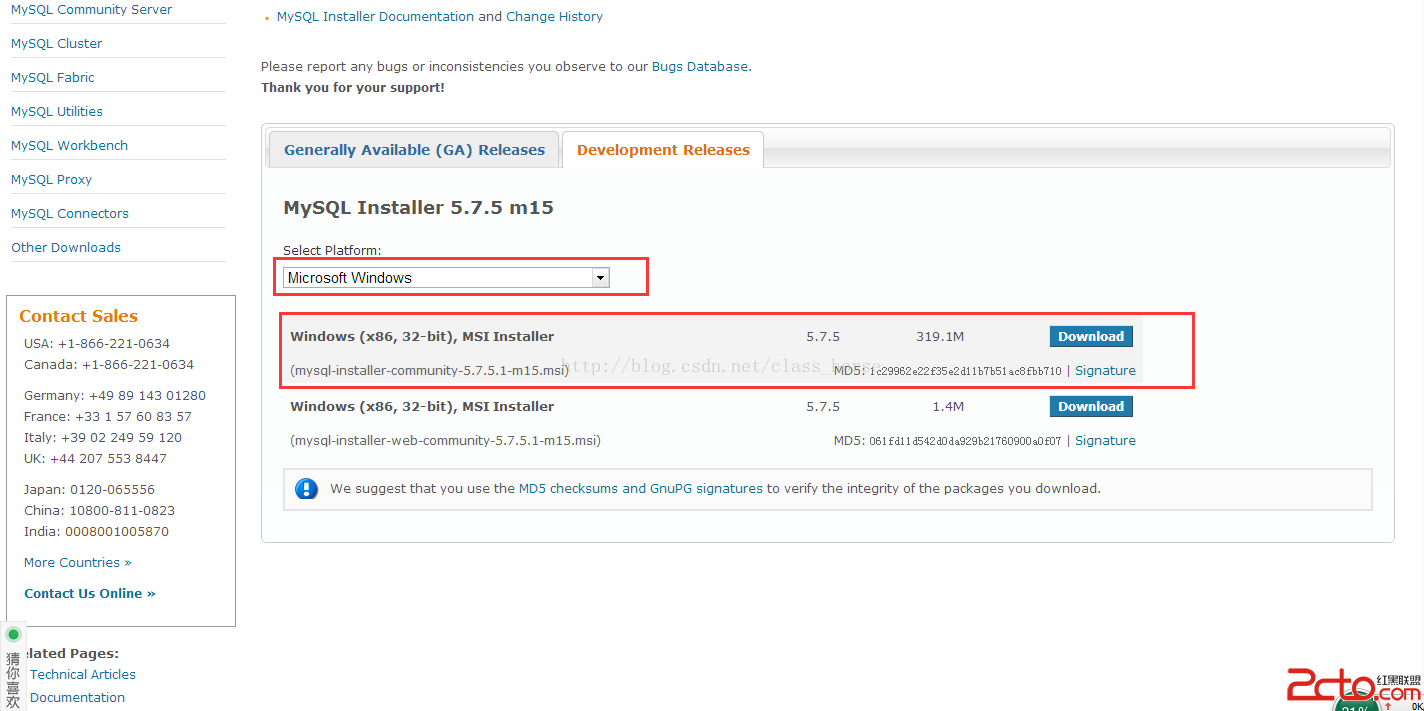Click the More Countries » link
Screen dimensions: 1424x711
pos(78,563)
